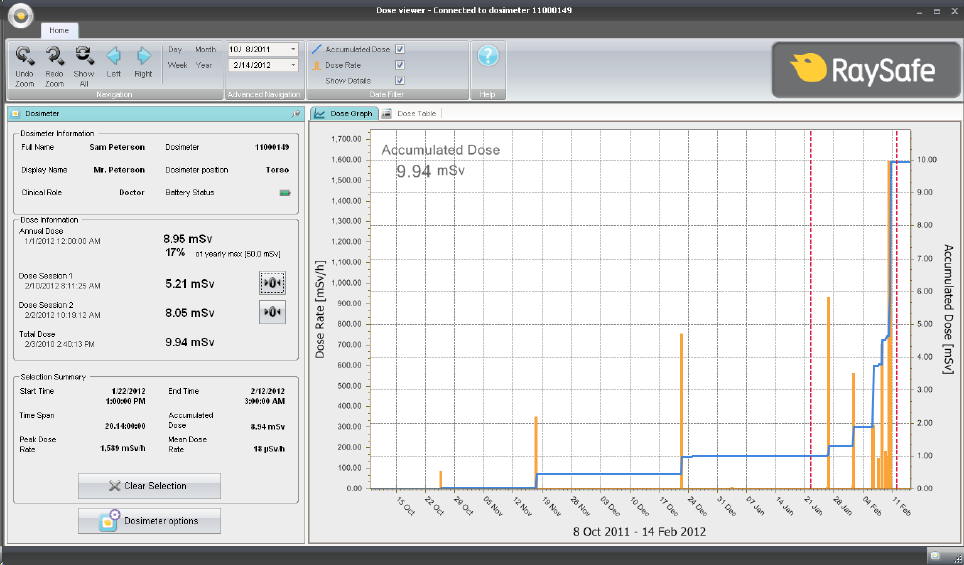Toggle the Dose Rate checkbox

click(x=400, y=65)
